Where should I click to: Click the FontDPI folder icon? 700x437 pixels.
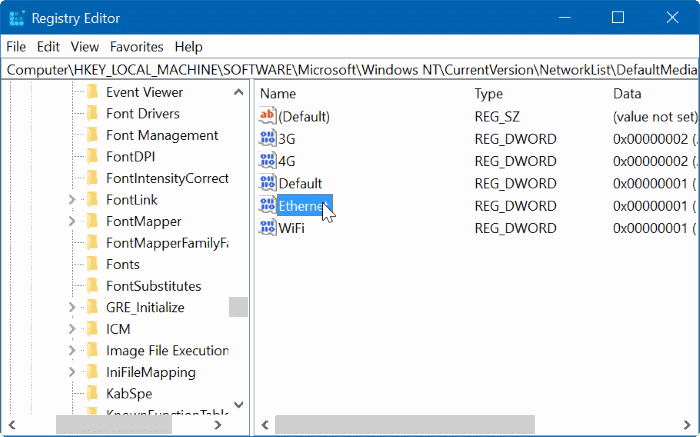click(93, 156)
